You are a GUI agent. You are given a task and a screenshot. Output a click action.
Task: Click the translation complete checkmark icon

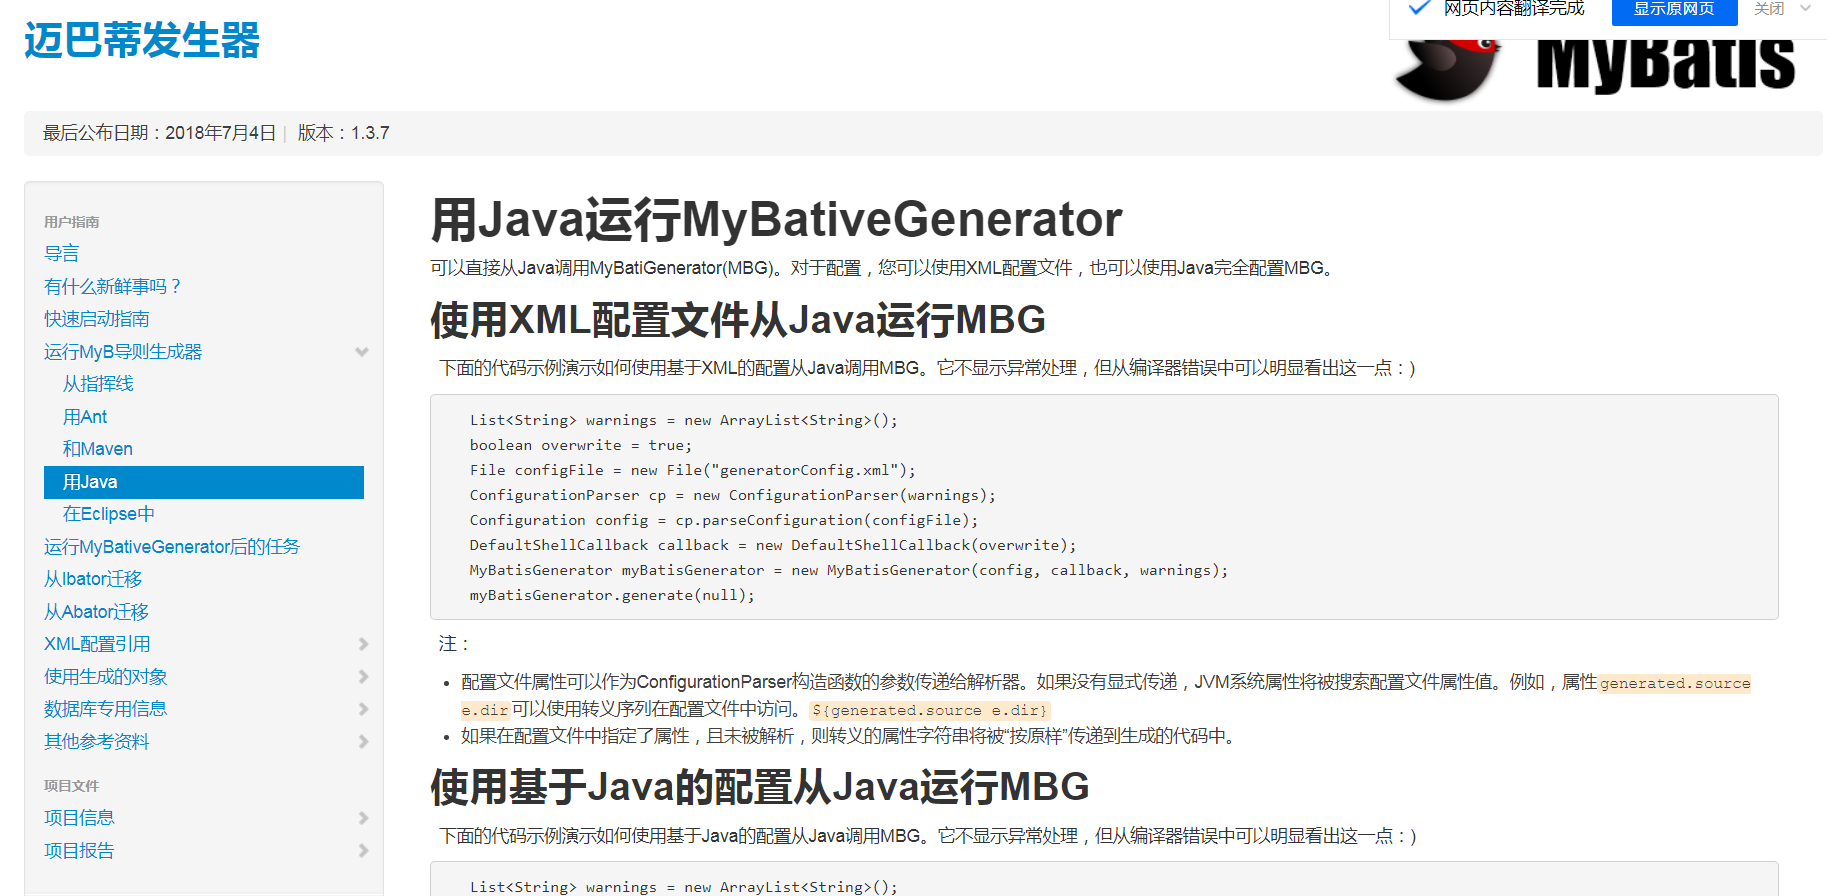[1419, 8]
